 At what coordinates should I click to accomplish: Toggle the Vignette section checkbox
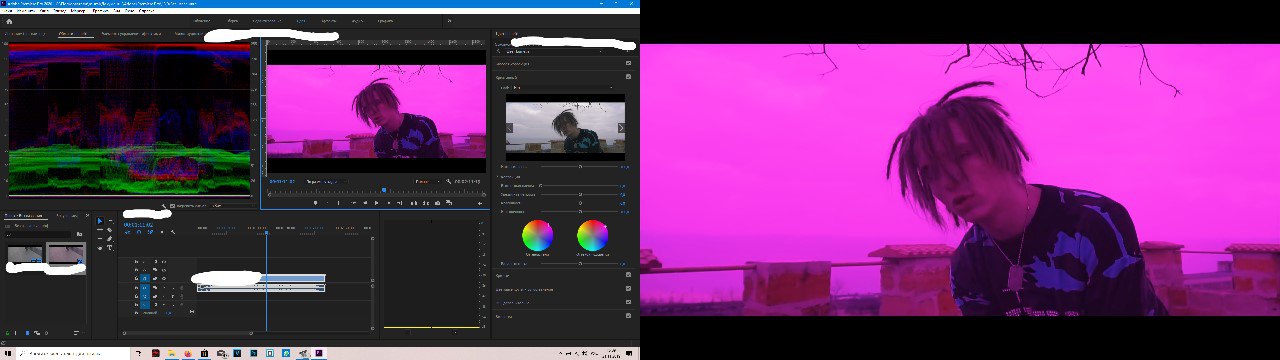628,316
